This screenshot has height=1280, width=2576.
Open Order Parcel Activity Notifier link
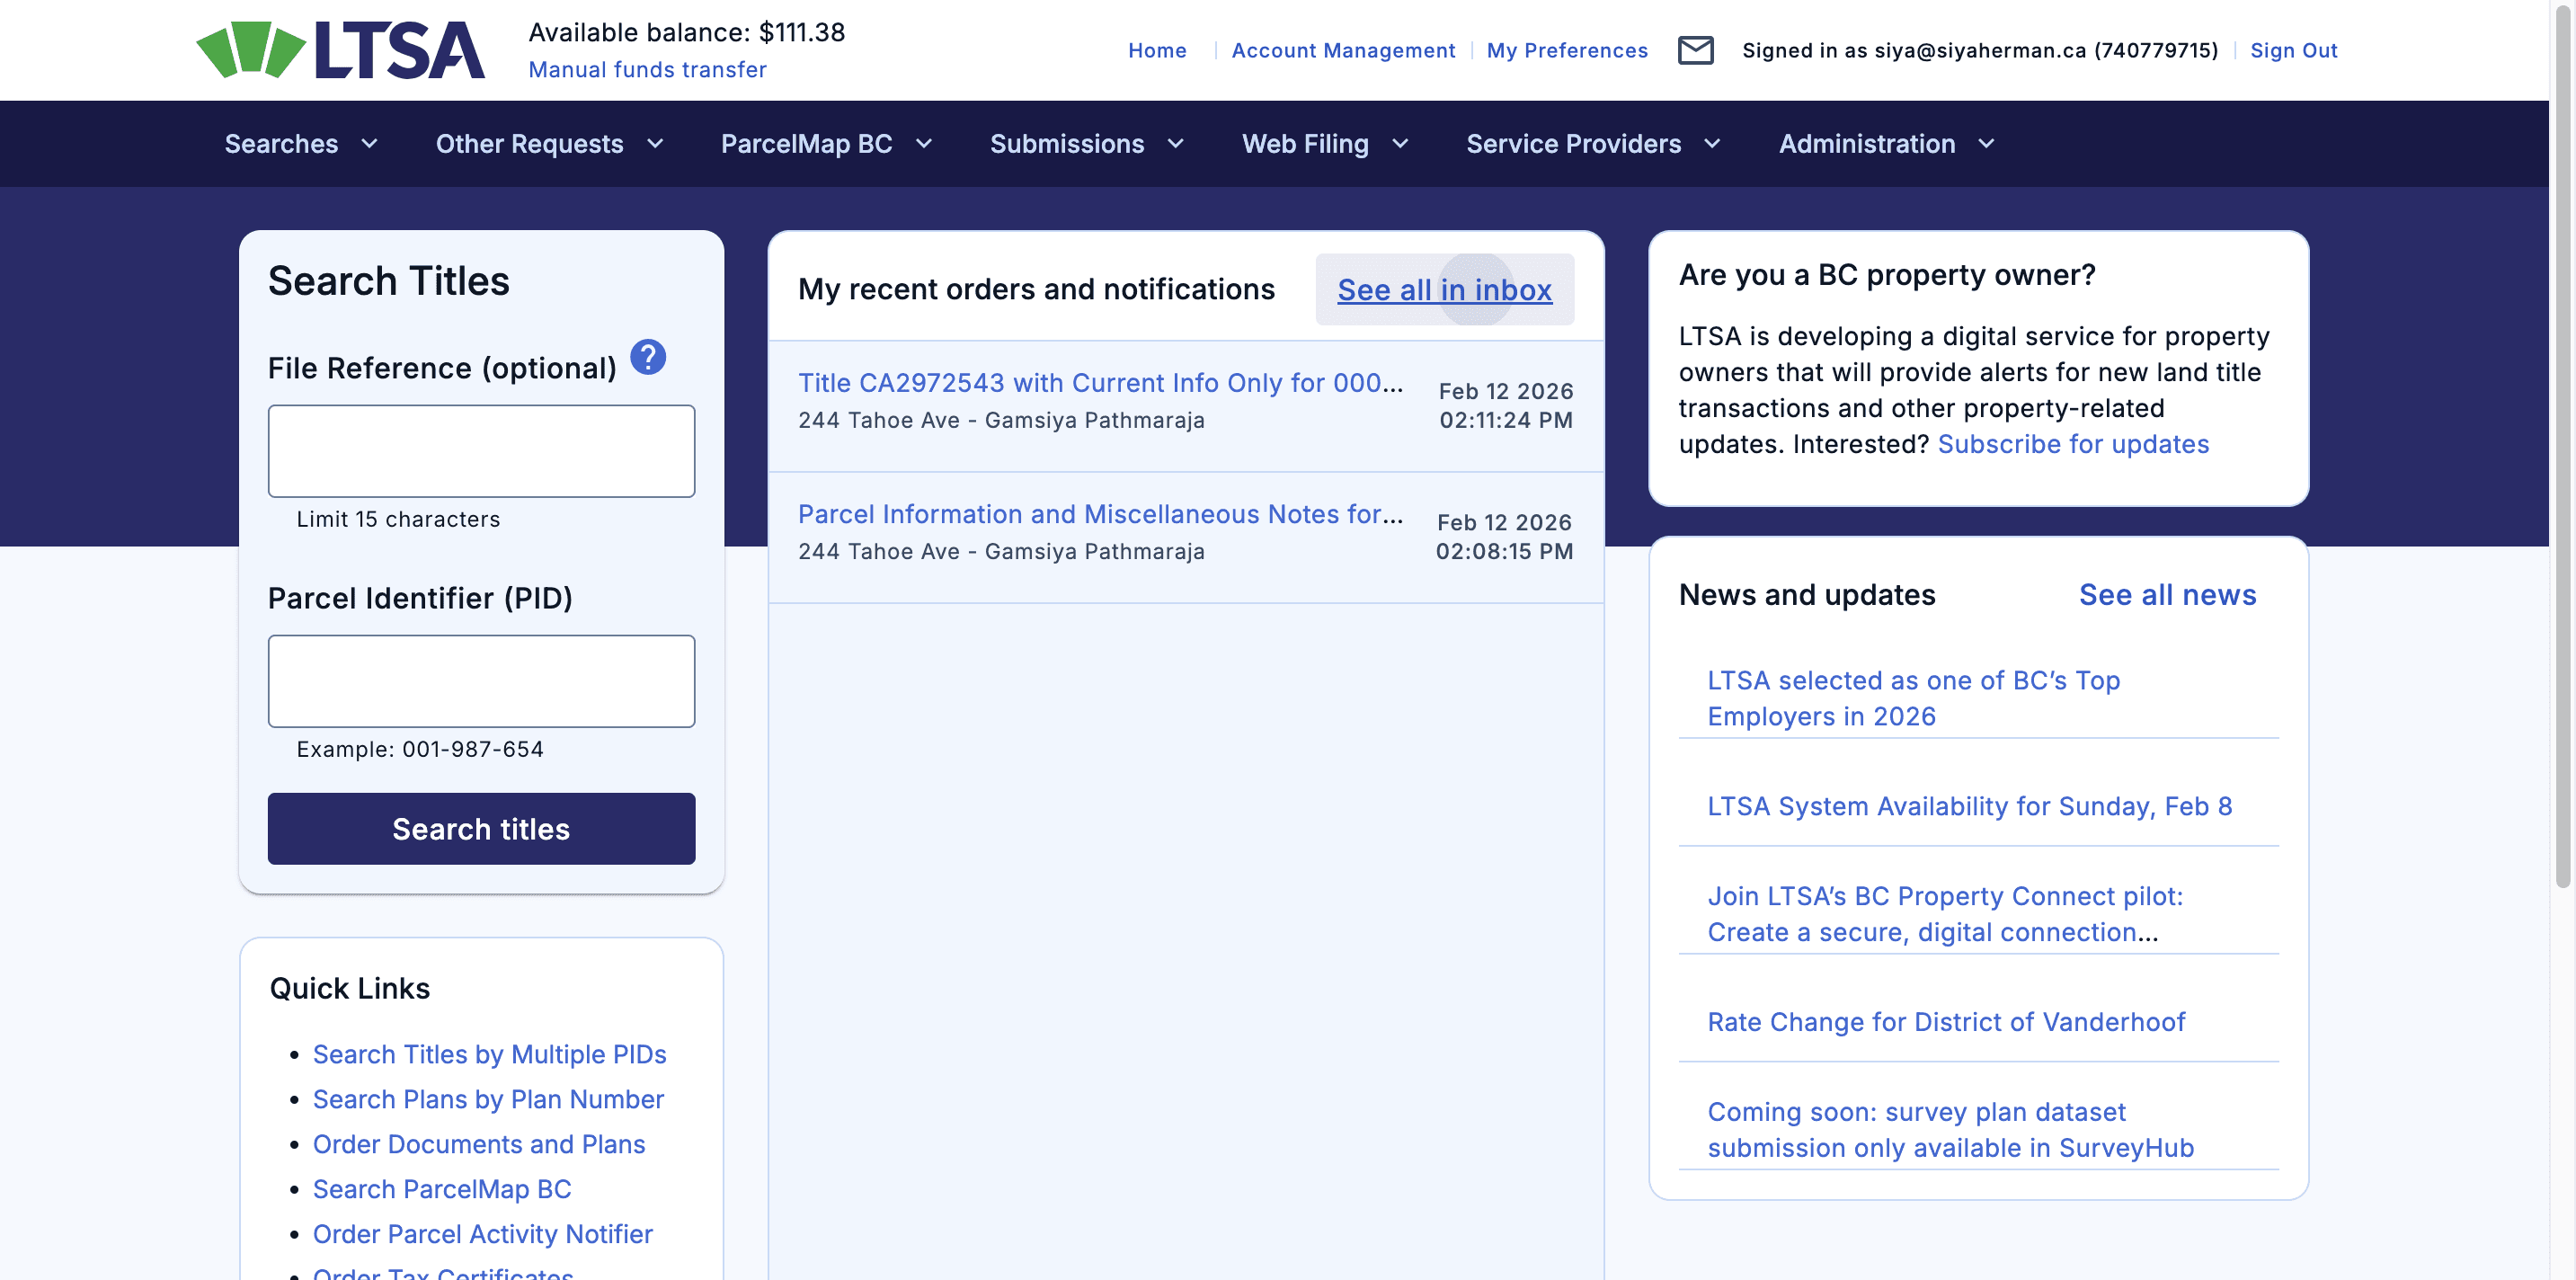click(x=482, y=1234)
